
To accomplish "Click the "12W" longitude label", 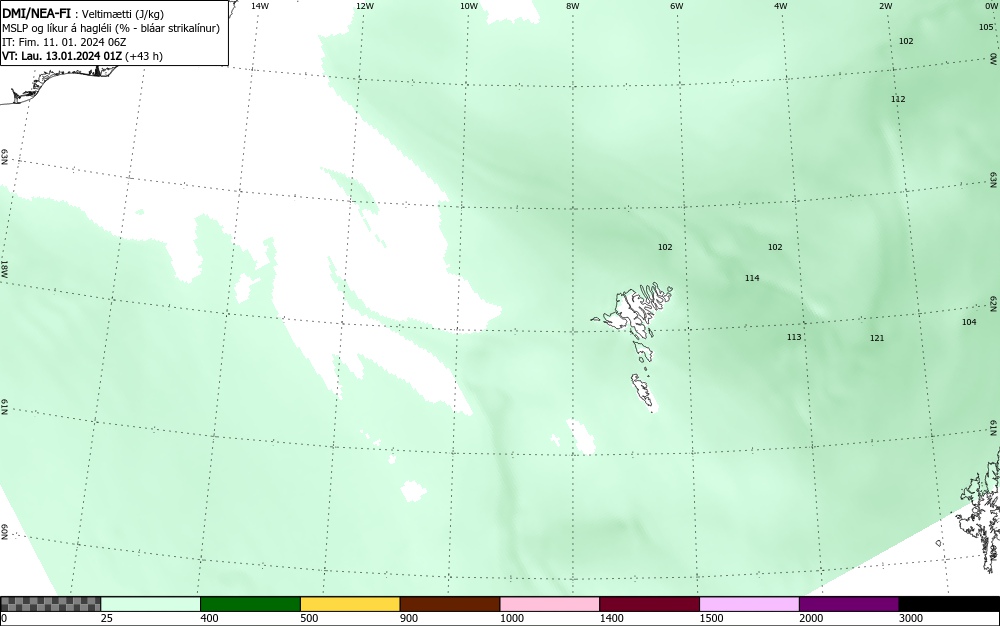I will (x=364, y=6).
